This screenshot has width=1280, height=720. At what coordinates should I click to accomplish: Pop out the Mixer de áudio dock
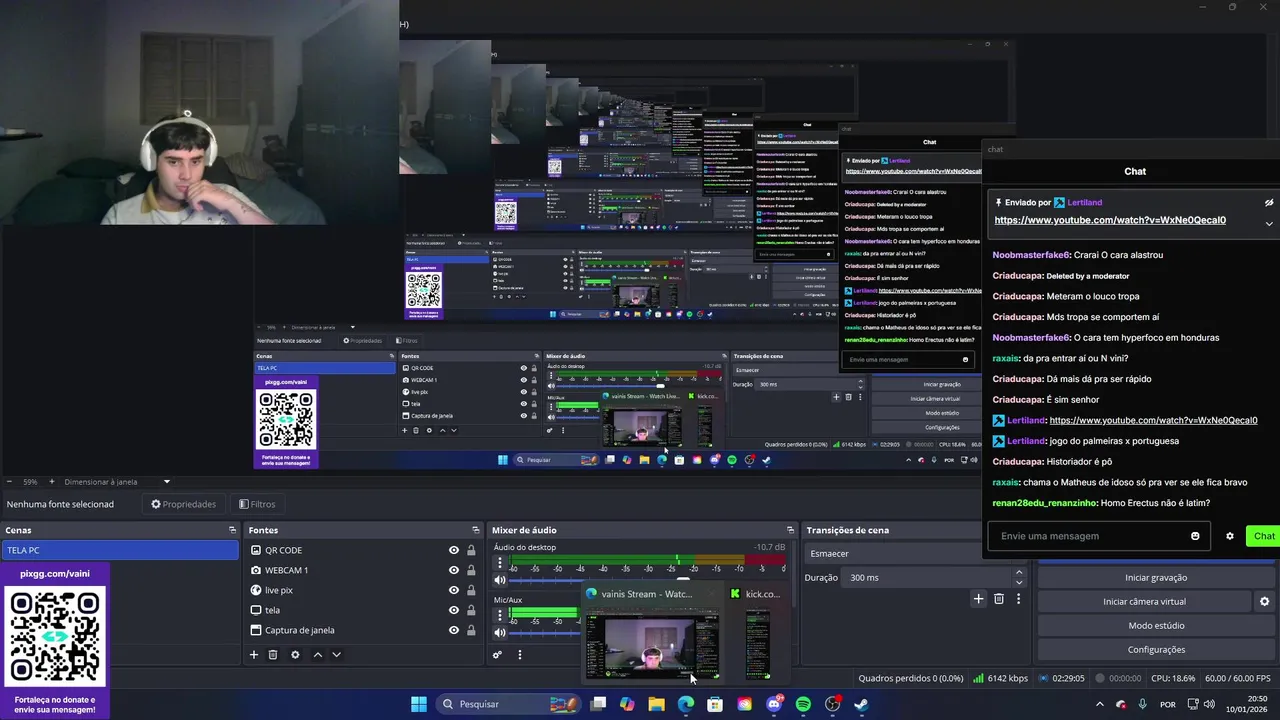(790, 530)
